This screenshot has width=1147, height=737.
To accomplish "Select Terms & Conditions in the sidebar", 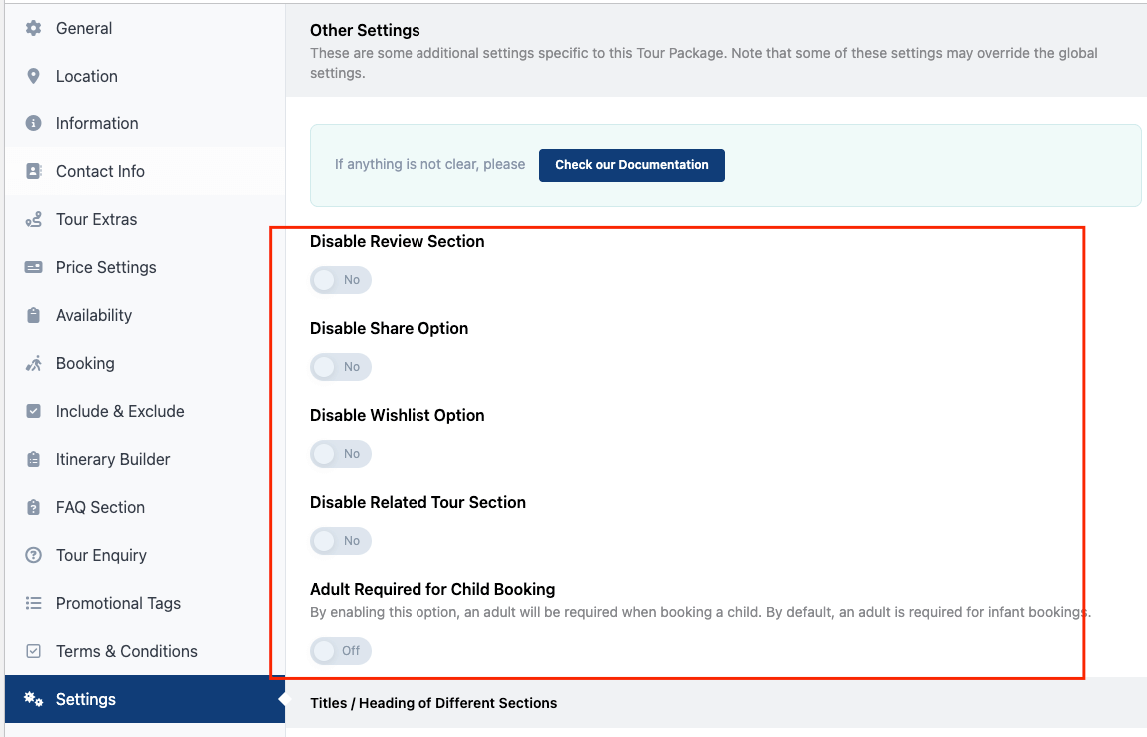I will click(x=126, y=651).
